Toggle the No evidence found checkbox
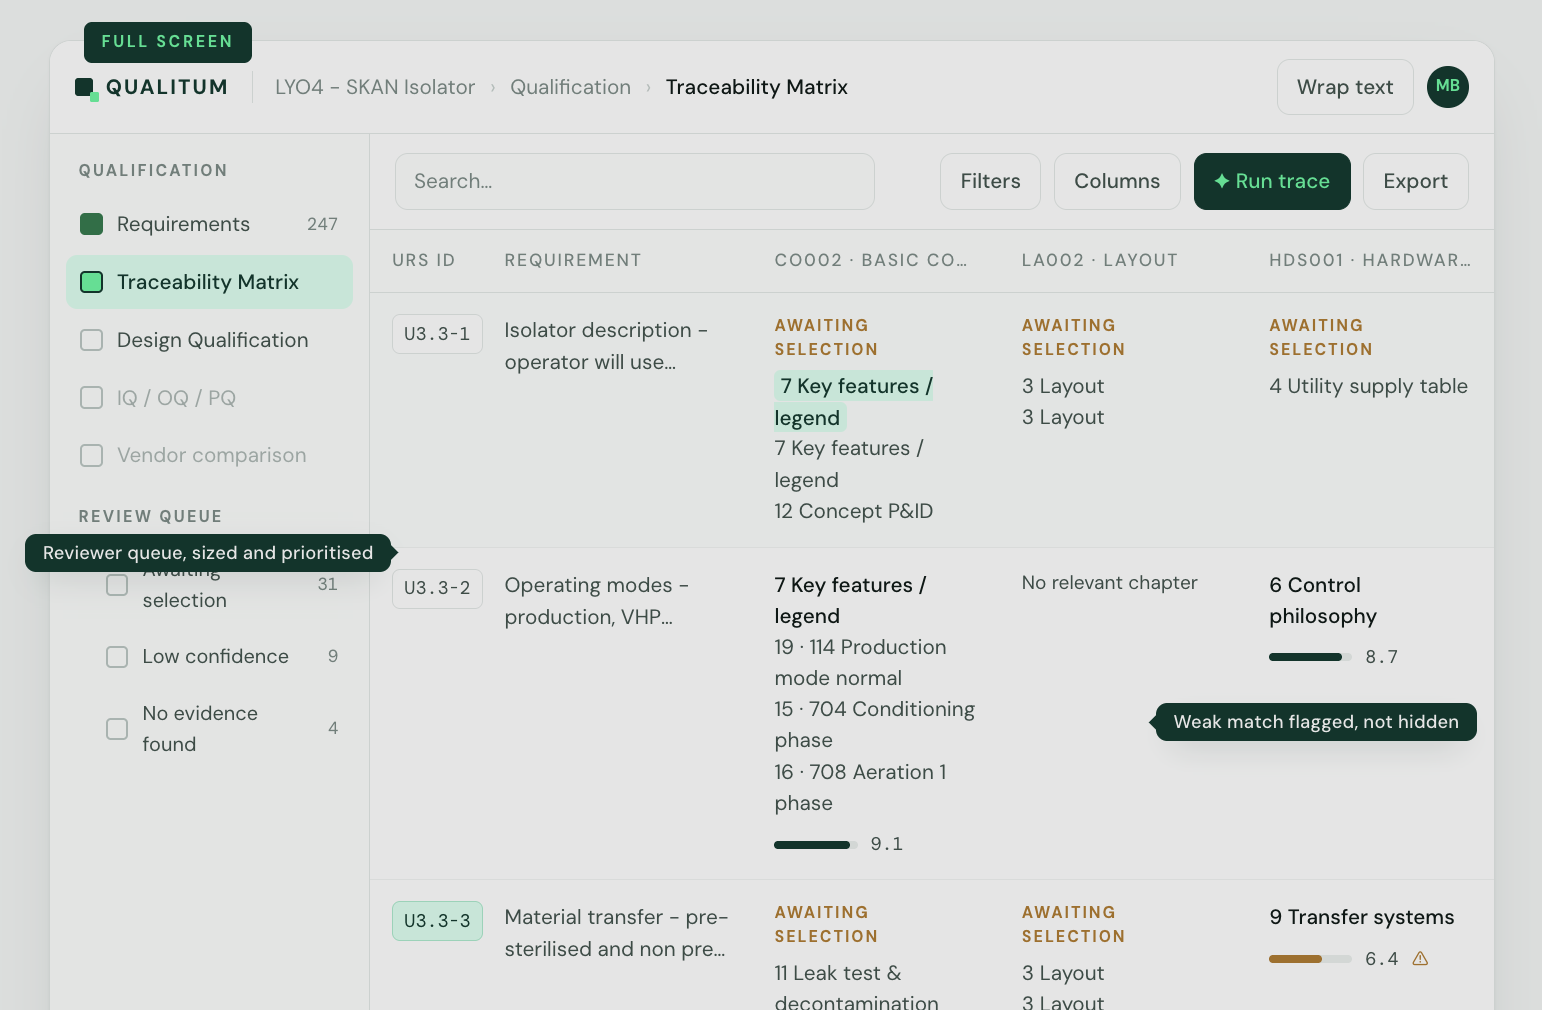 [117, 729]
